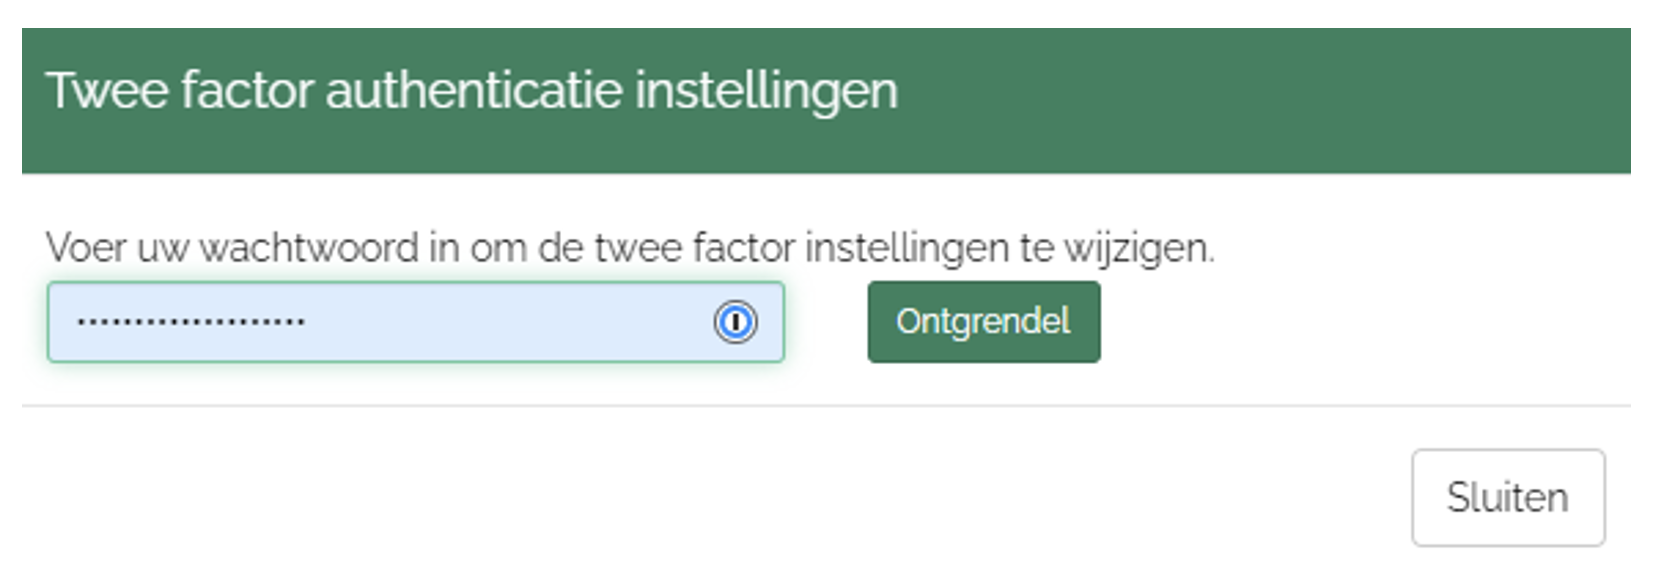
Task: Click 'instellingen' in the dialog title
Action: [x=766, y=90]
